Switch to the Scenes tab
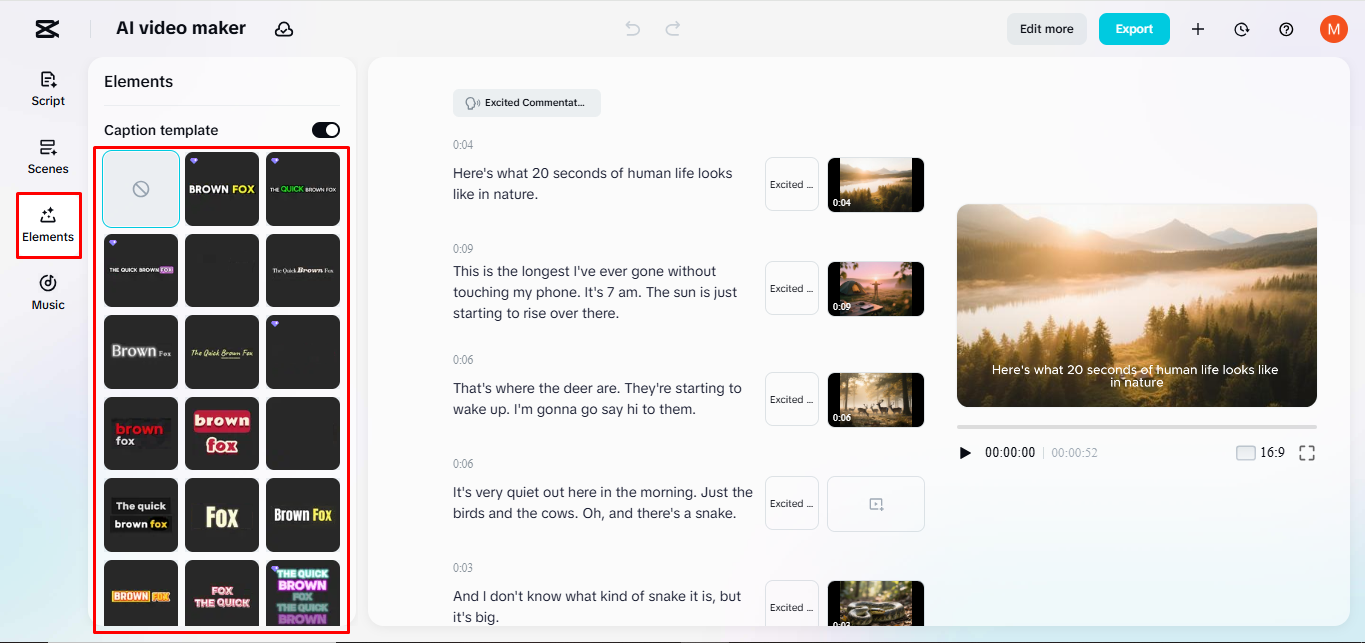 click(47, 157)
